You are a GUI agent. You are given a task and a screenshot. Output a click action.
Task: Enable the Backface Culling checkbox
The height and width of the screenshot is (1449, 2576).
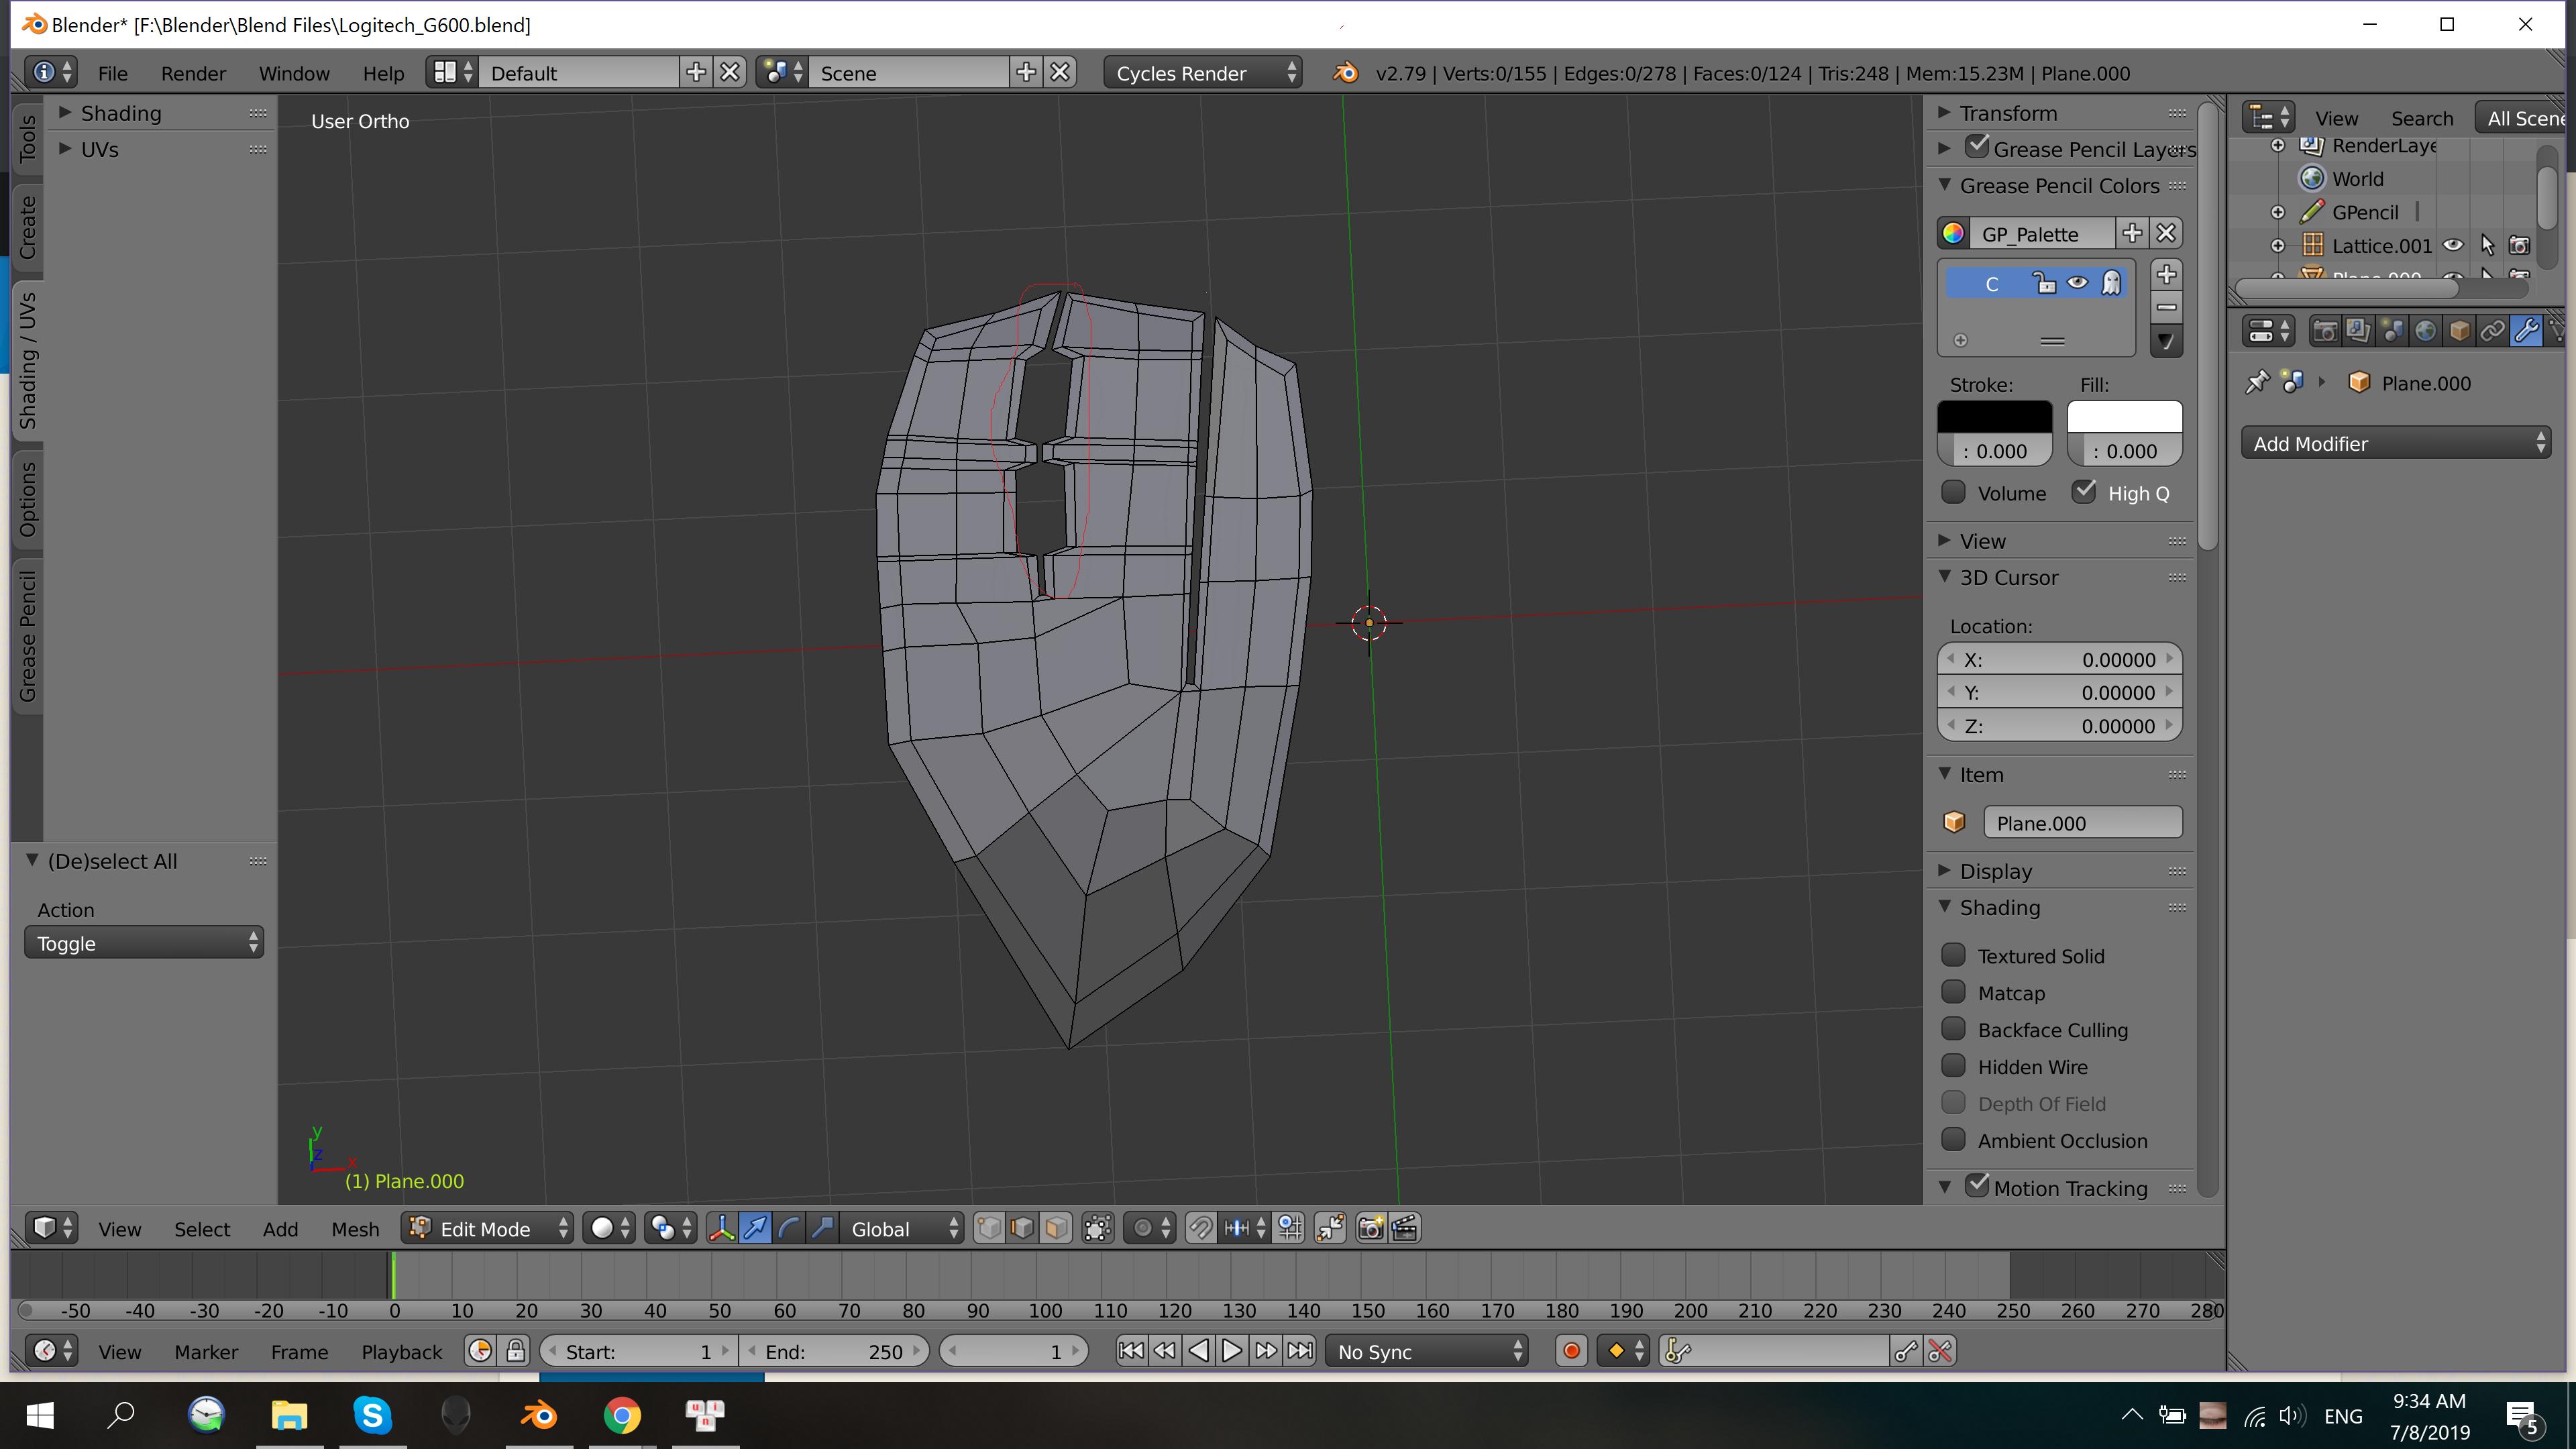[1954, 1029]
